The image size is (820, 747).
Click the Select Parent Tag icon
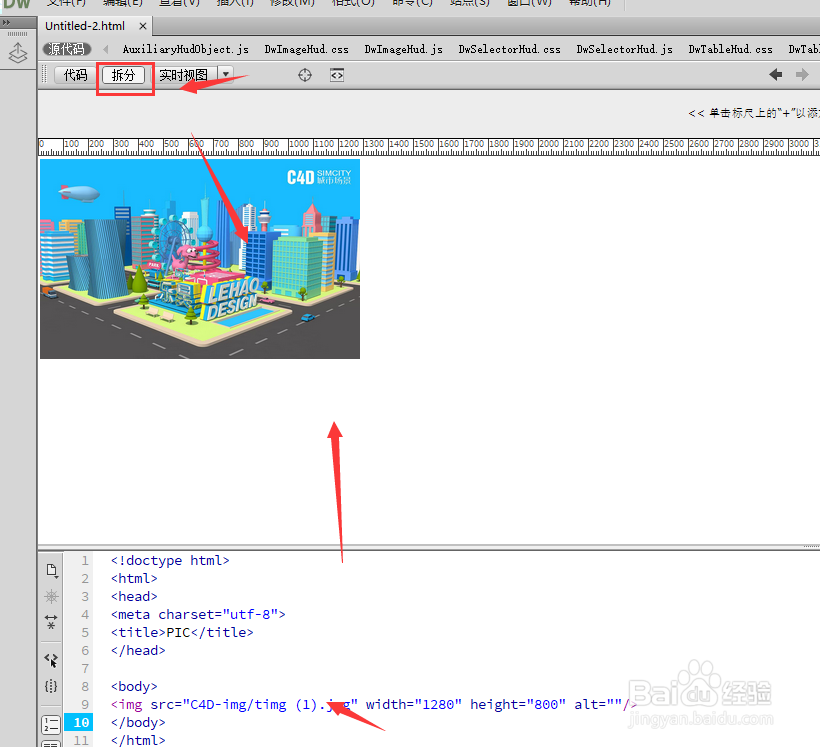51,660
